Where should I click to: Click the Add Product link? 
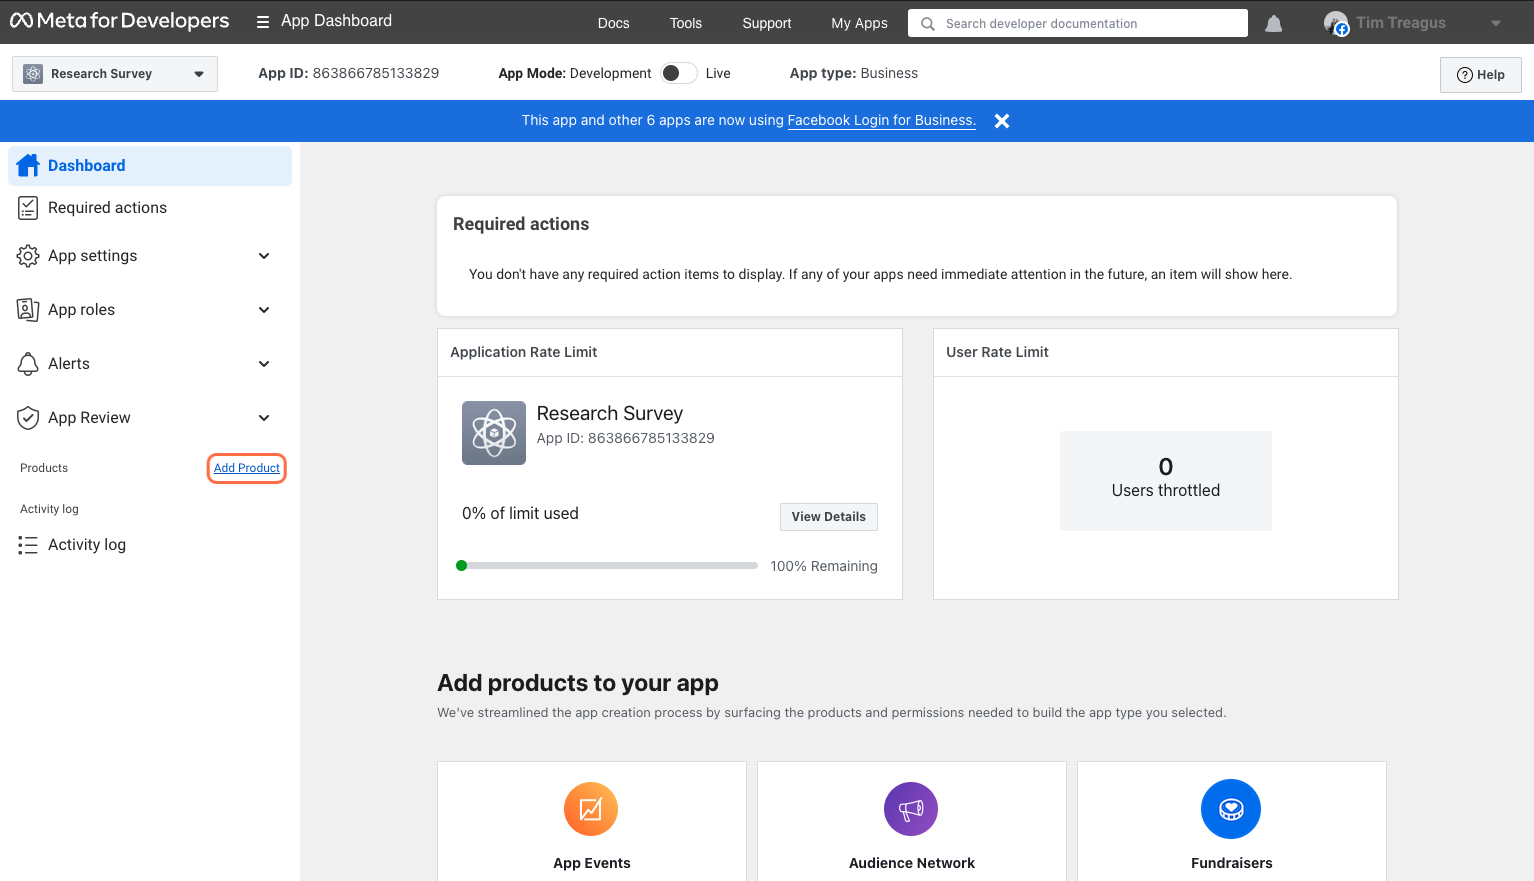pyautogui.click(x=247, y=468)
